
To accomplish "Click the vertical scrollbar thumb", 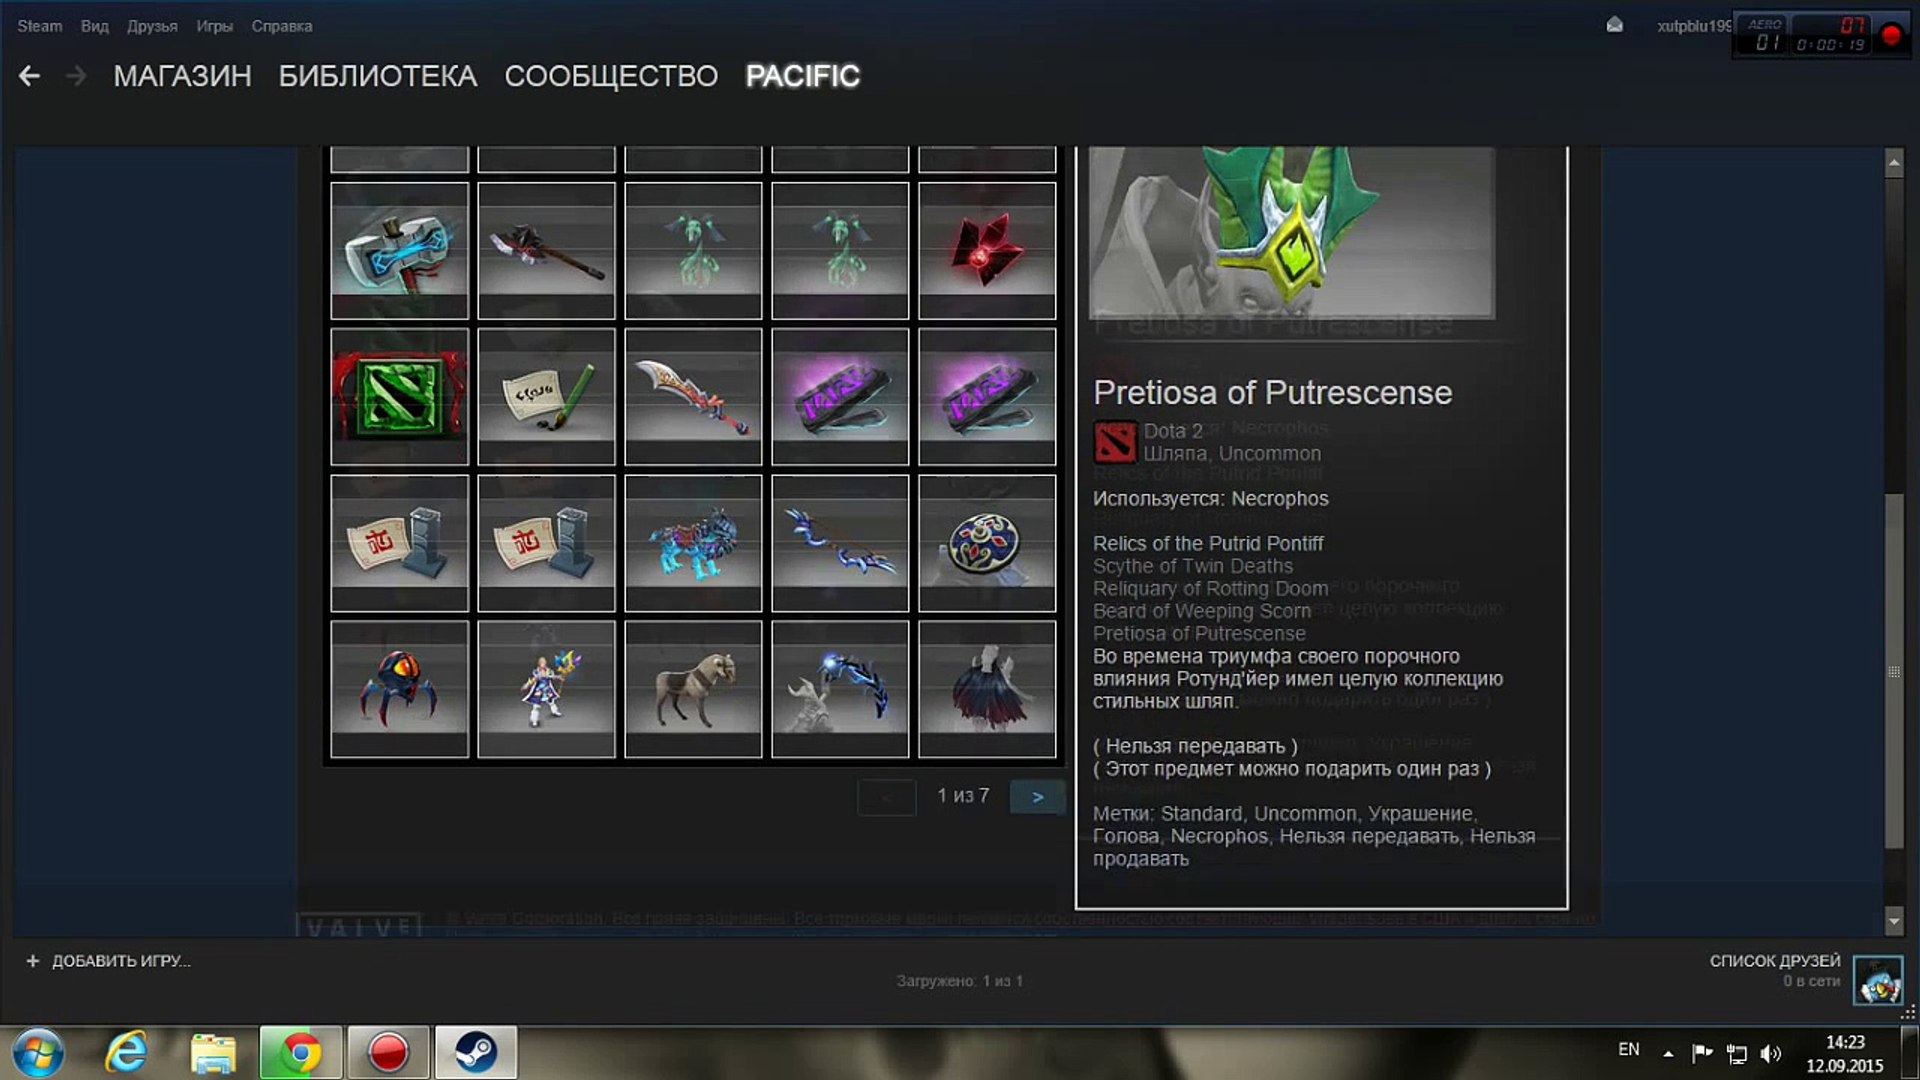I will [1894, 672].
